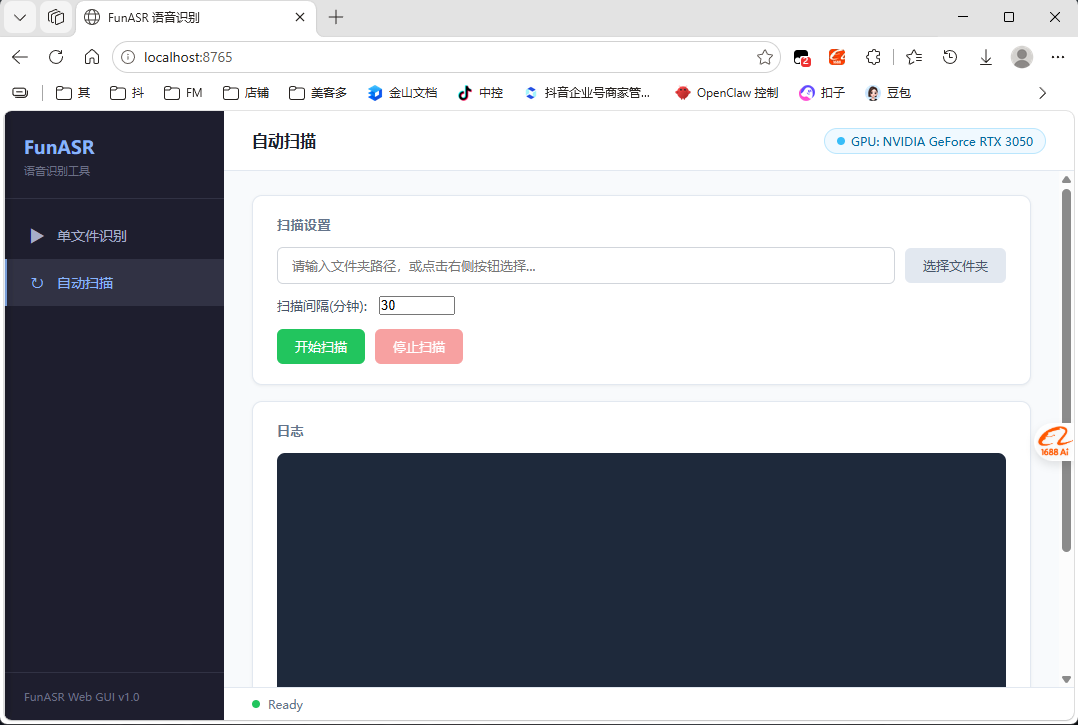Go back to the previous page
The image size is (1078, 725).
[20, 57]
